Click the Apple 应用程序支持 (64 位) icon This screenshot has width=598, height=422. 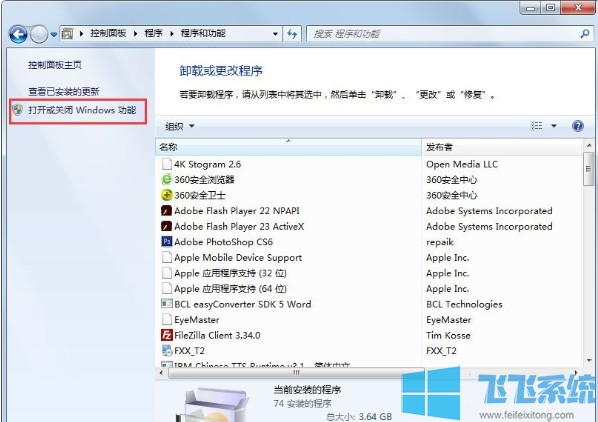(167, 289)
